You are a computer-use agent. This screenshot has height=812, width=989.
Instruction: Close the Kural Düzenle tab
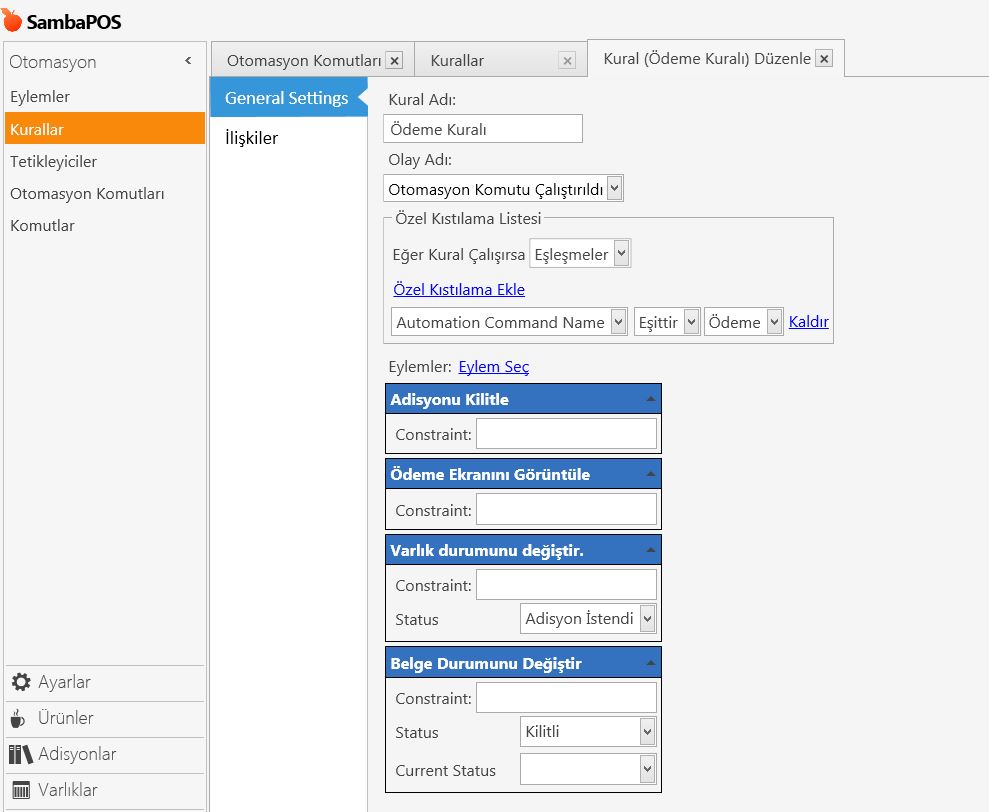pos(824,59)
